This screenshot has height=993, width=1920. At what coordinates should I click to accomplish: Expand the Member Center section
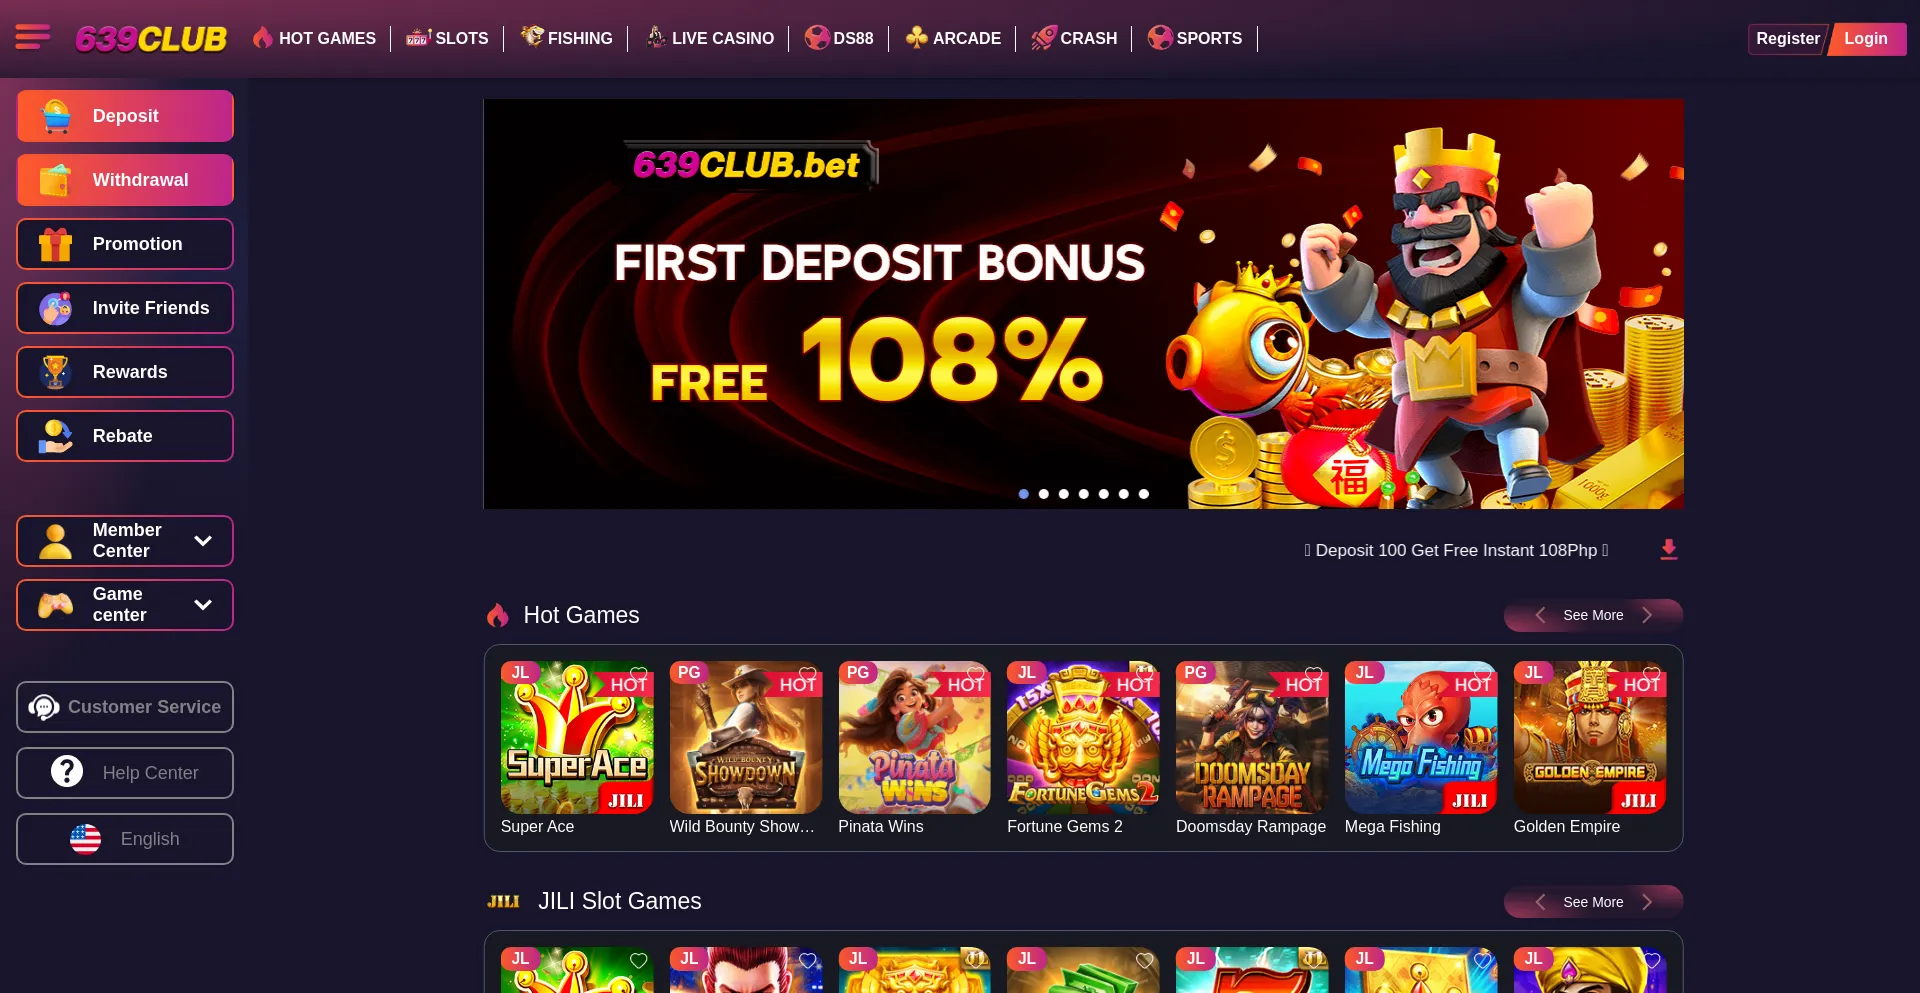(125, 541)
